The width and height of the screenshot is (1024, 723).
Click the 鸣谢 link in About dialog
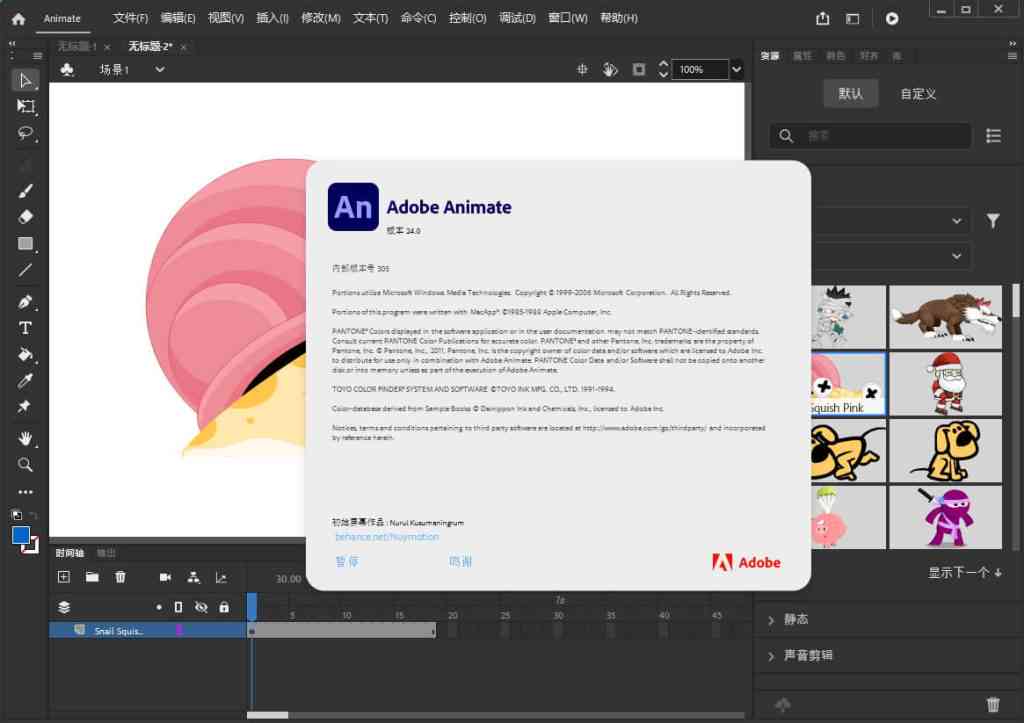tap(460, 562)
